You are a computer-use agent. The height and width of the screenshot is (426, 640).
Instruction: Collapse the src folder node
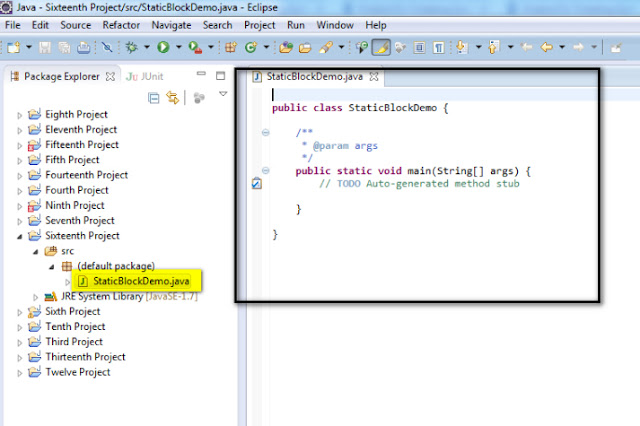[36, 252]
